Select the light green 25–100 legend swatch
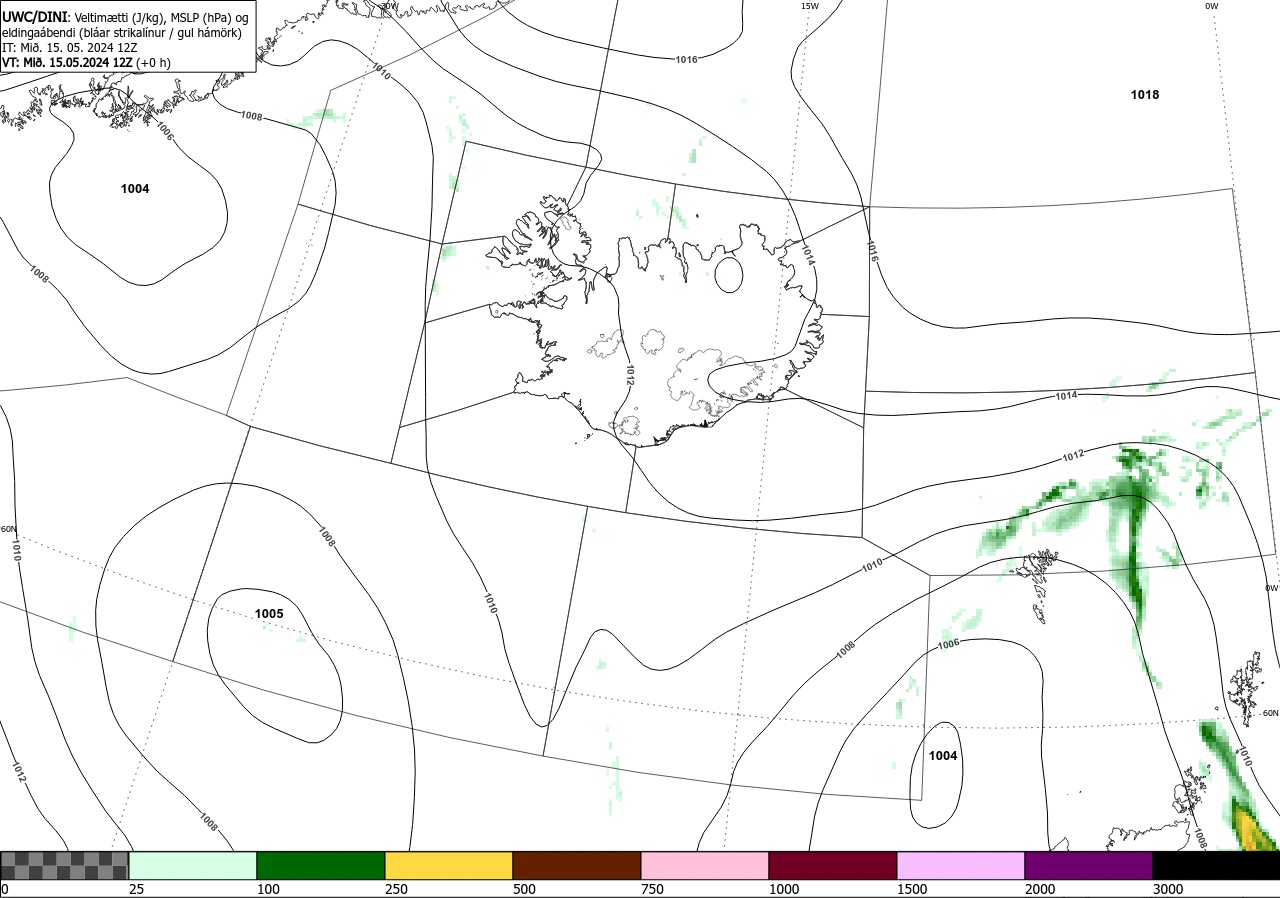This screenshot has height=898, width=1280. coord(193,865)
